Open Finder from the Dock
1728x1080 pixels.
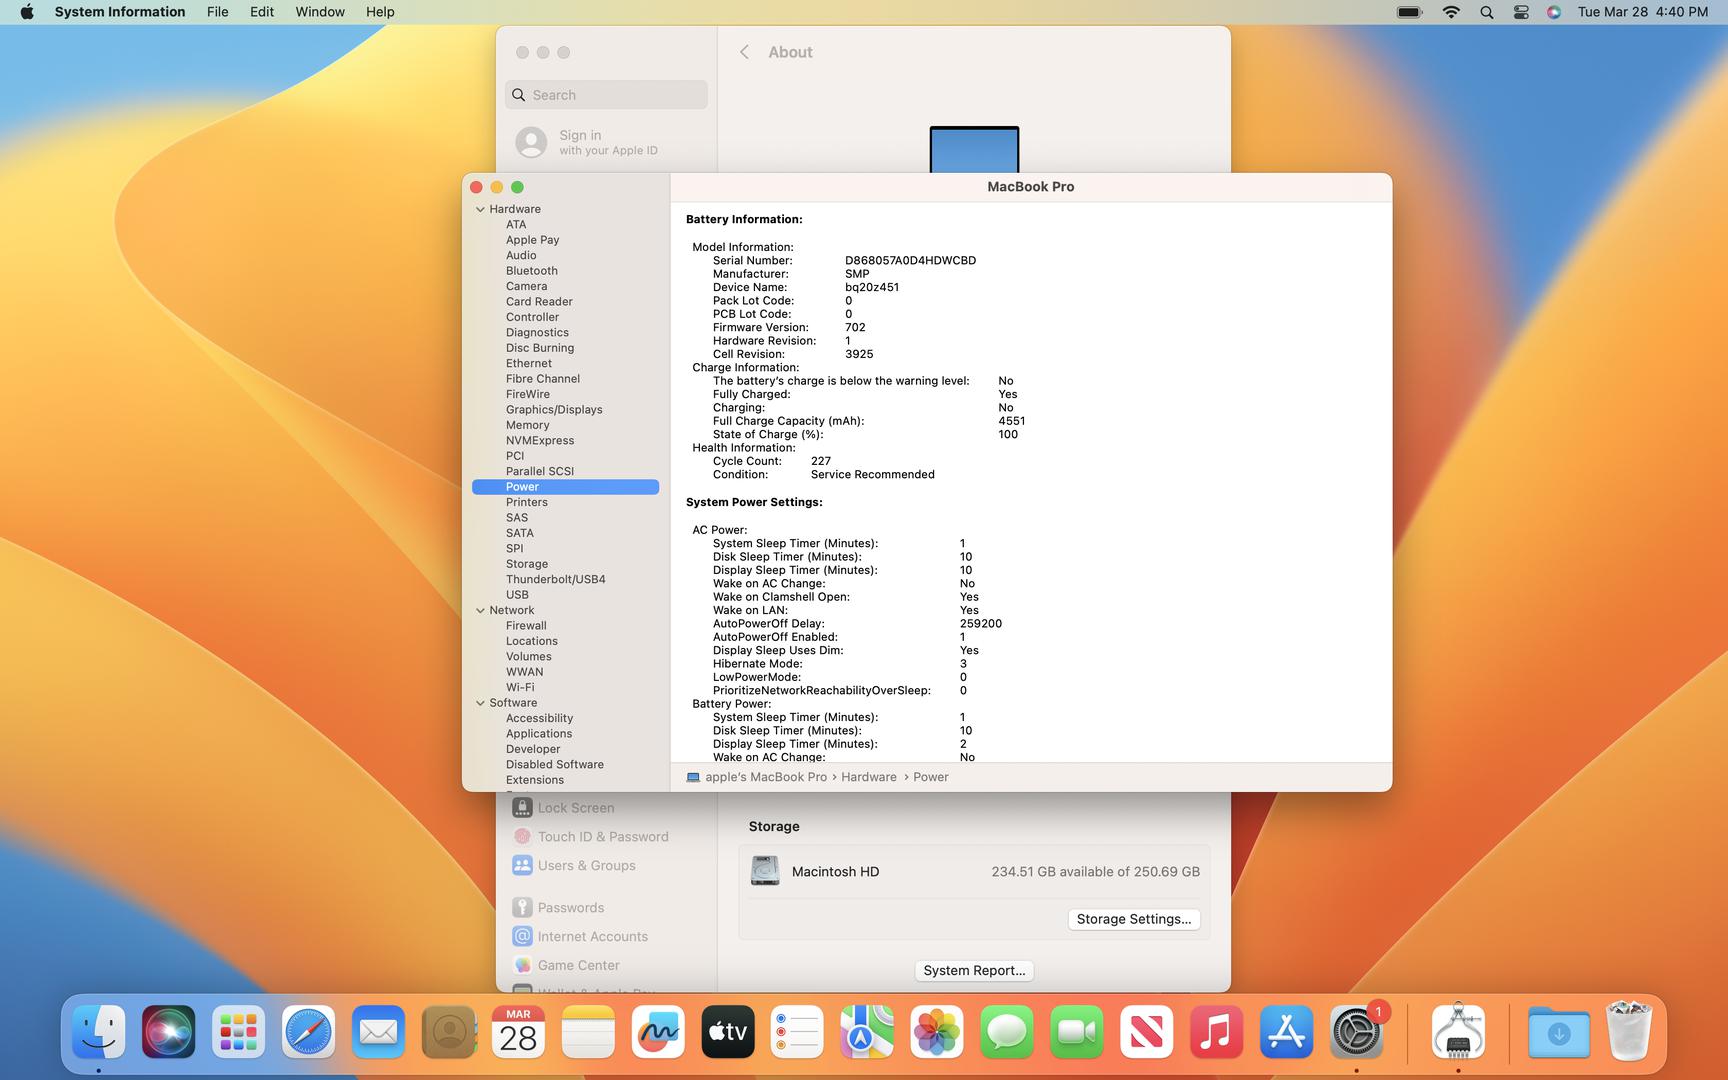(x=99, y=1032)
